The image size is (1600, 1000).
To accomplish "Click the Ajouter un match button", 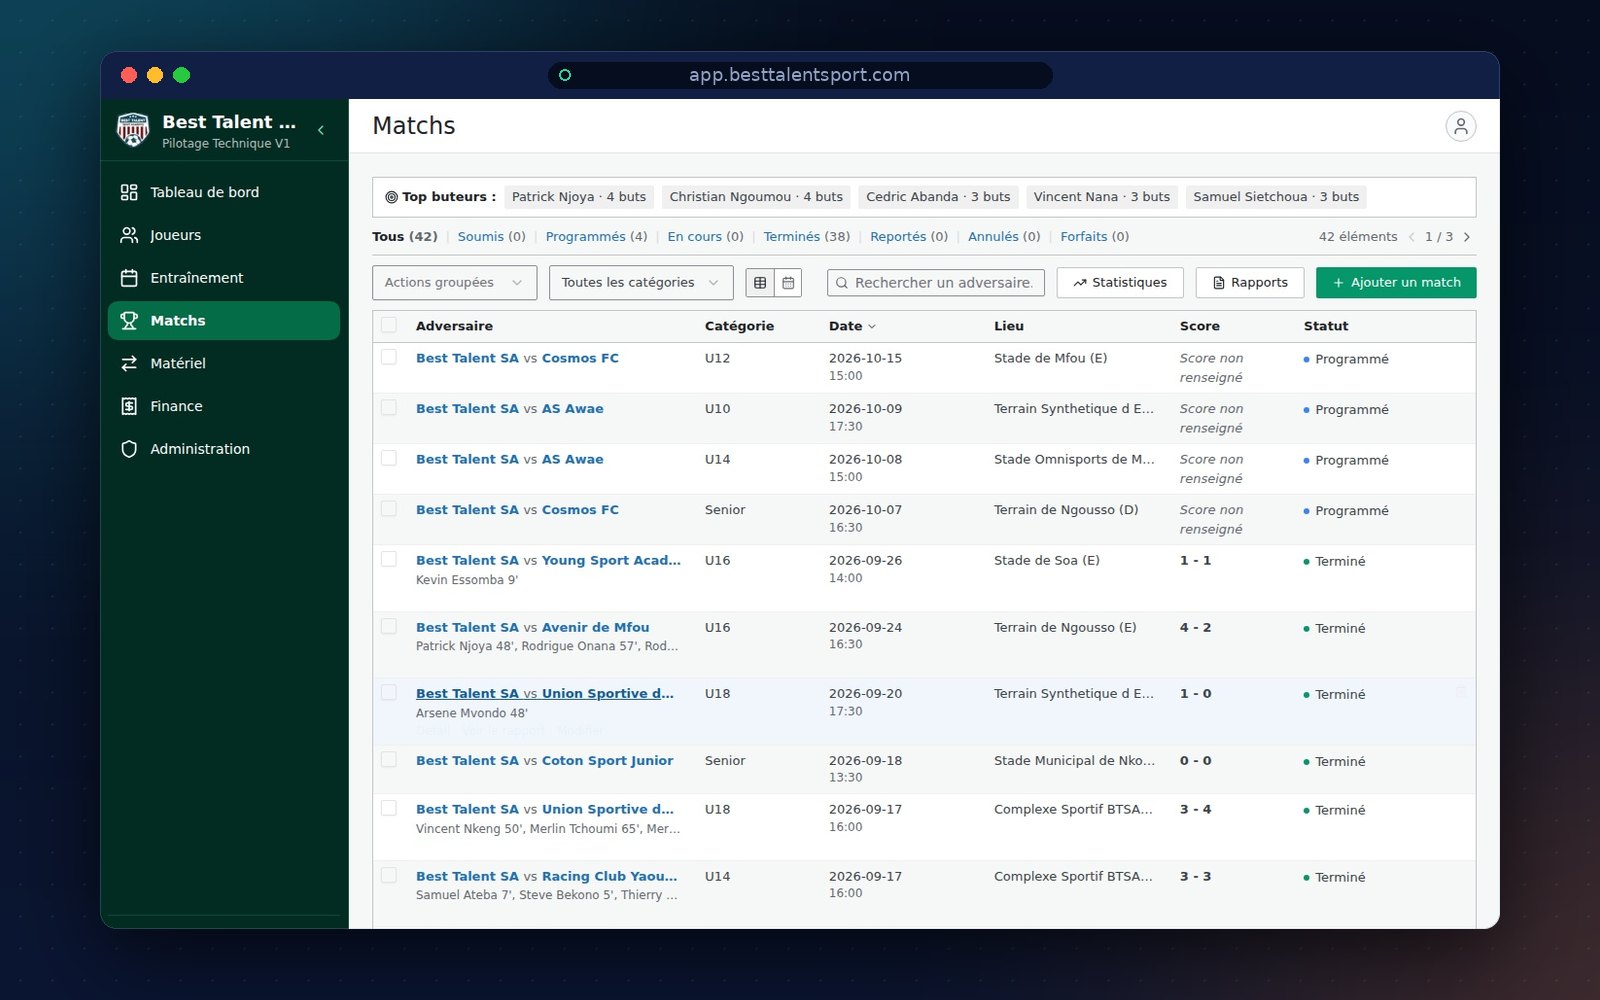I will tap(1396, 283).
